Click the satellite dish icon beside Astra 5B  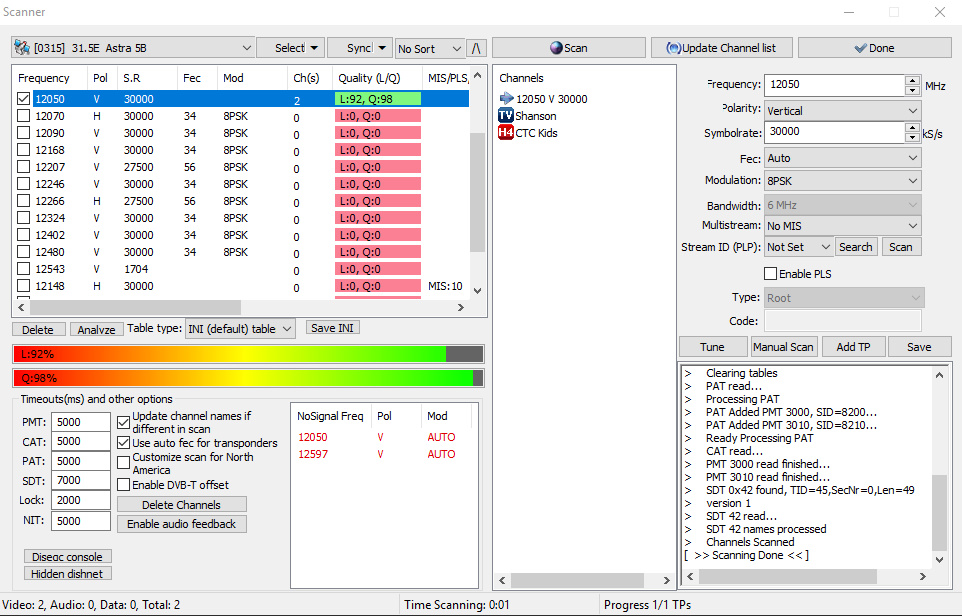click(x=22, y=47)
